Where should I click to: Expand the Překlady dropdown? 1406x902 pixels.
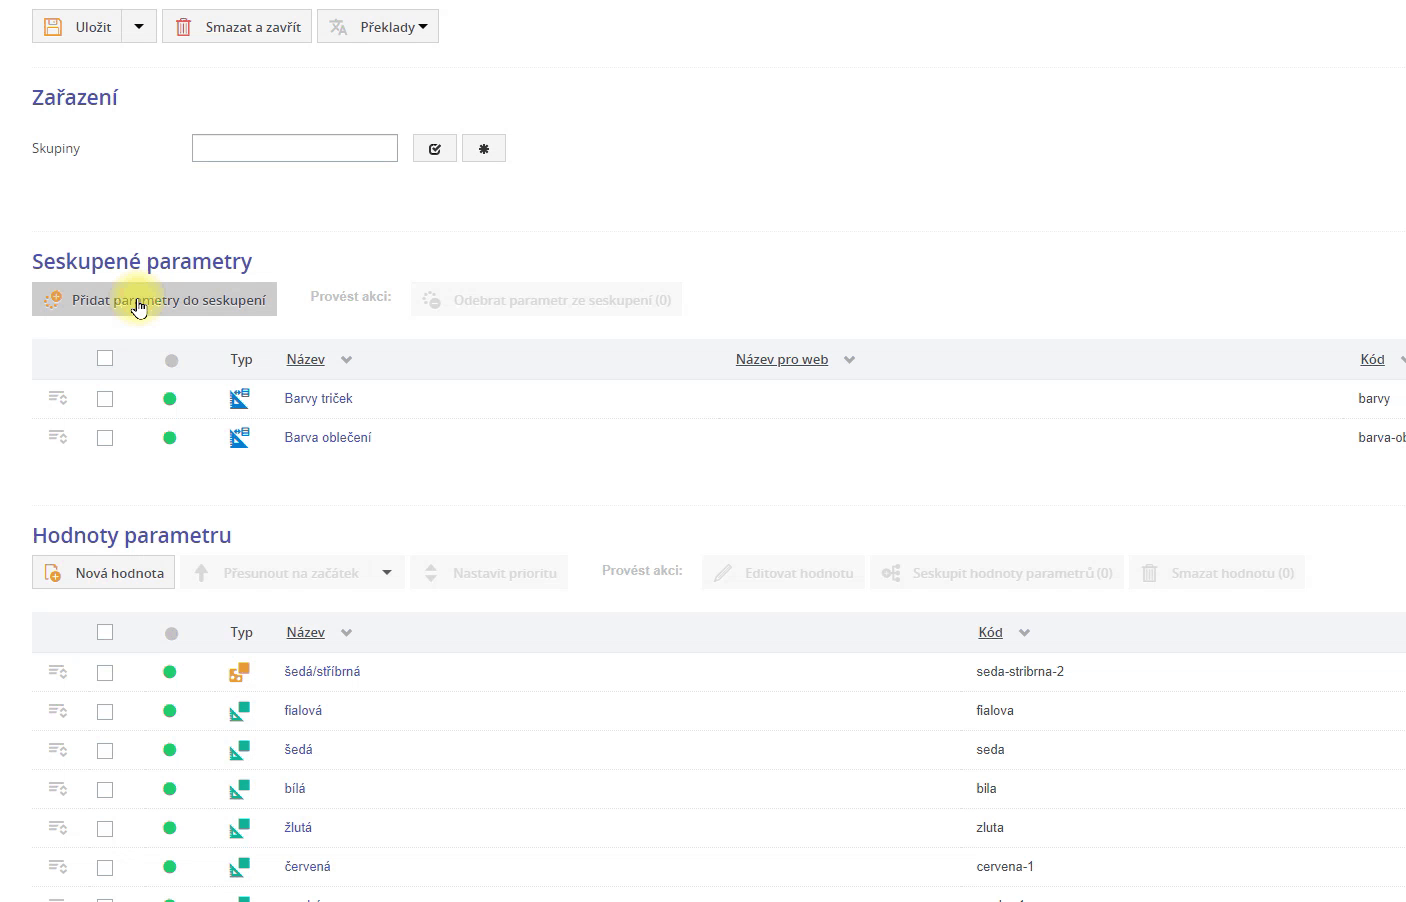[378, 27]
